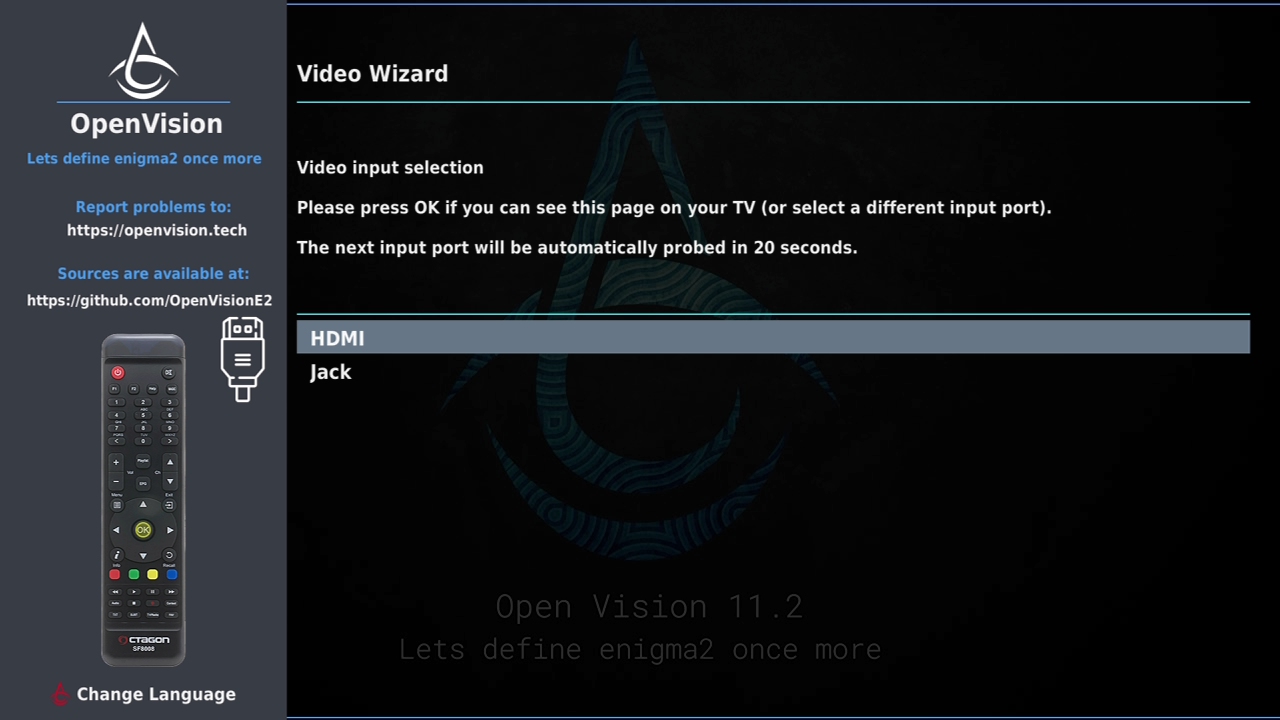
Task: Open the github.com/OpenVisionE2 sources link
Action: 149,300
